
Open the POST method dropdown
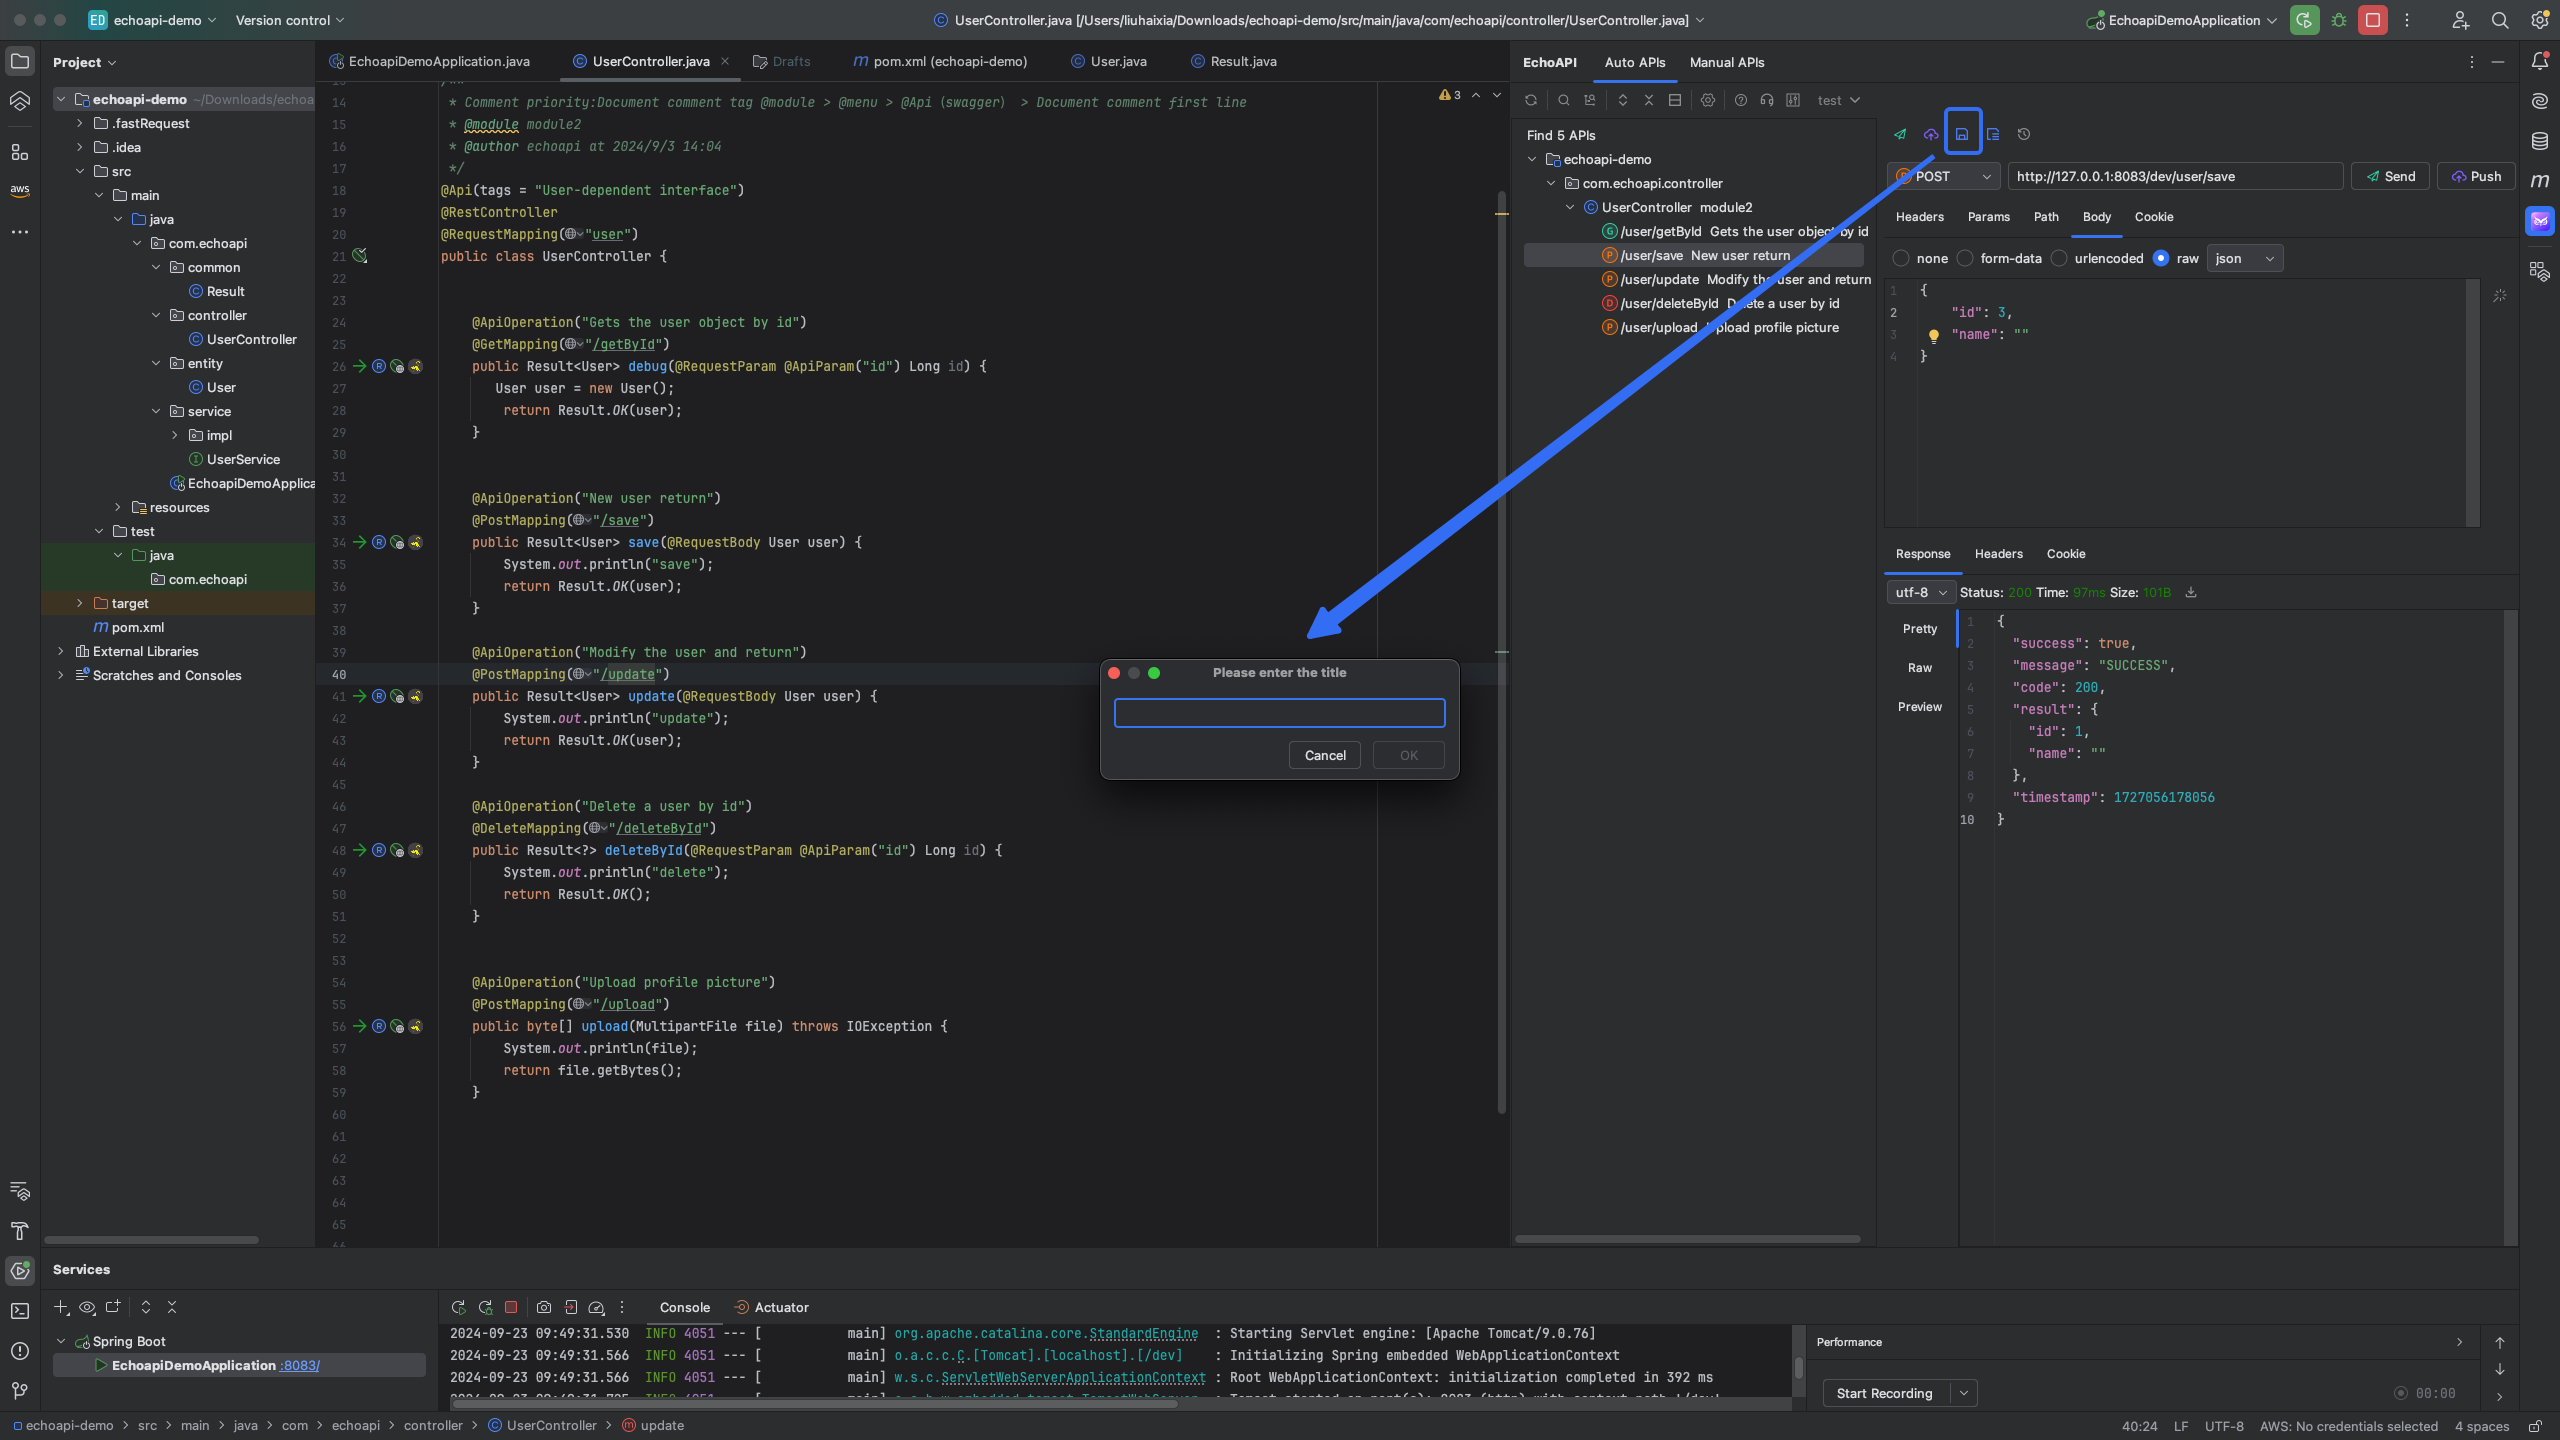coord(1943,176)
